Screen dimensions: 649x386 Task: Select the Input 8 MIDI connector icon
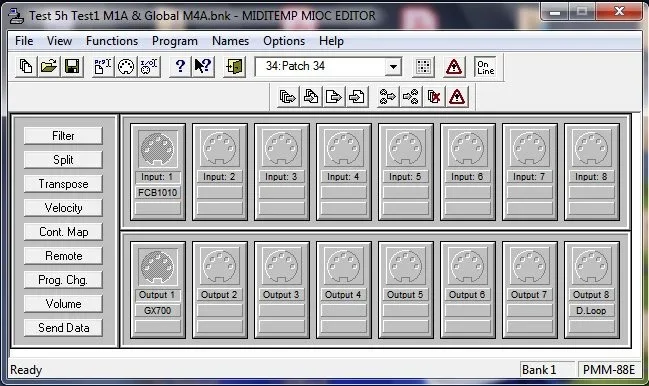click(x=592, y=149)
